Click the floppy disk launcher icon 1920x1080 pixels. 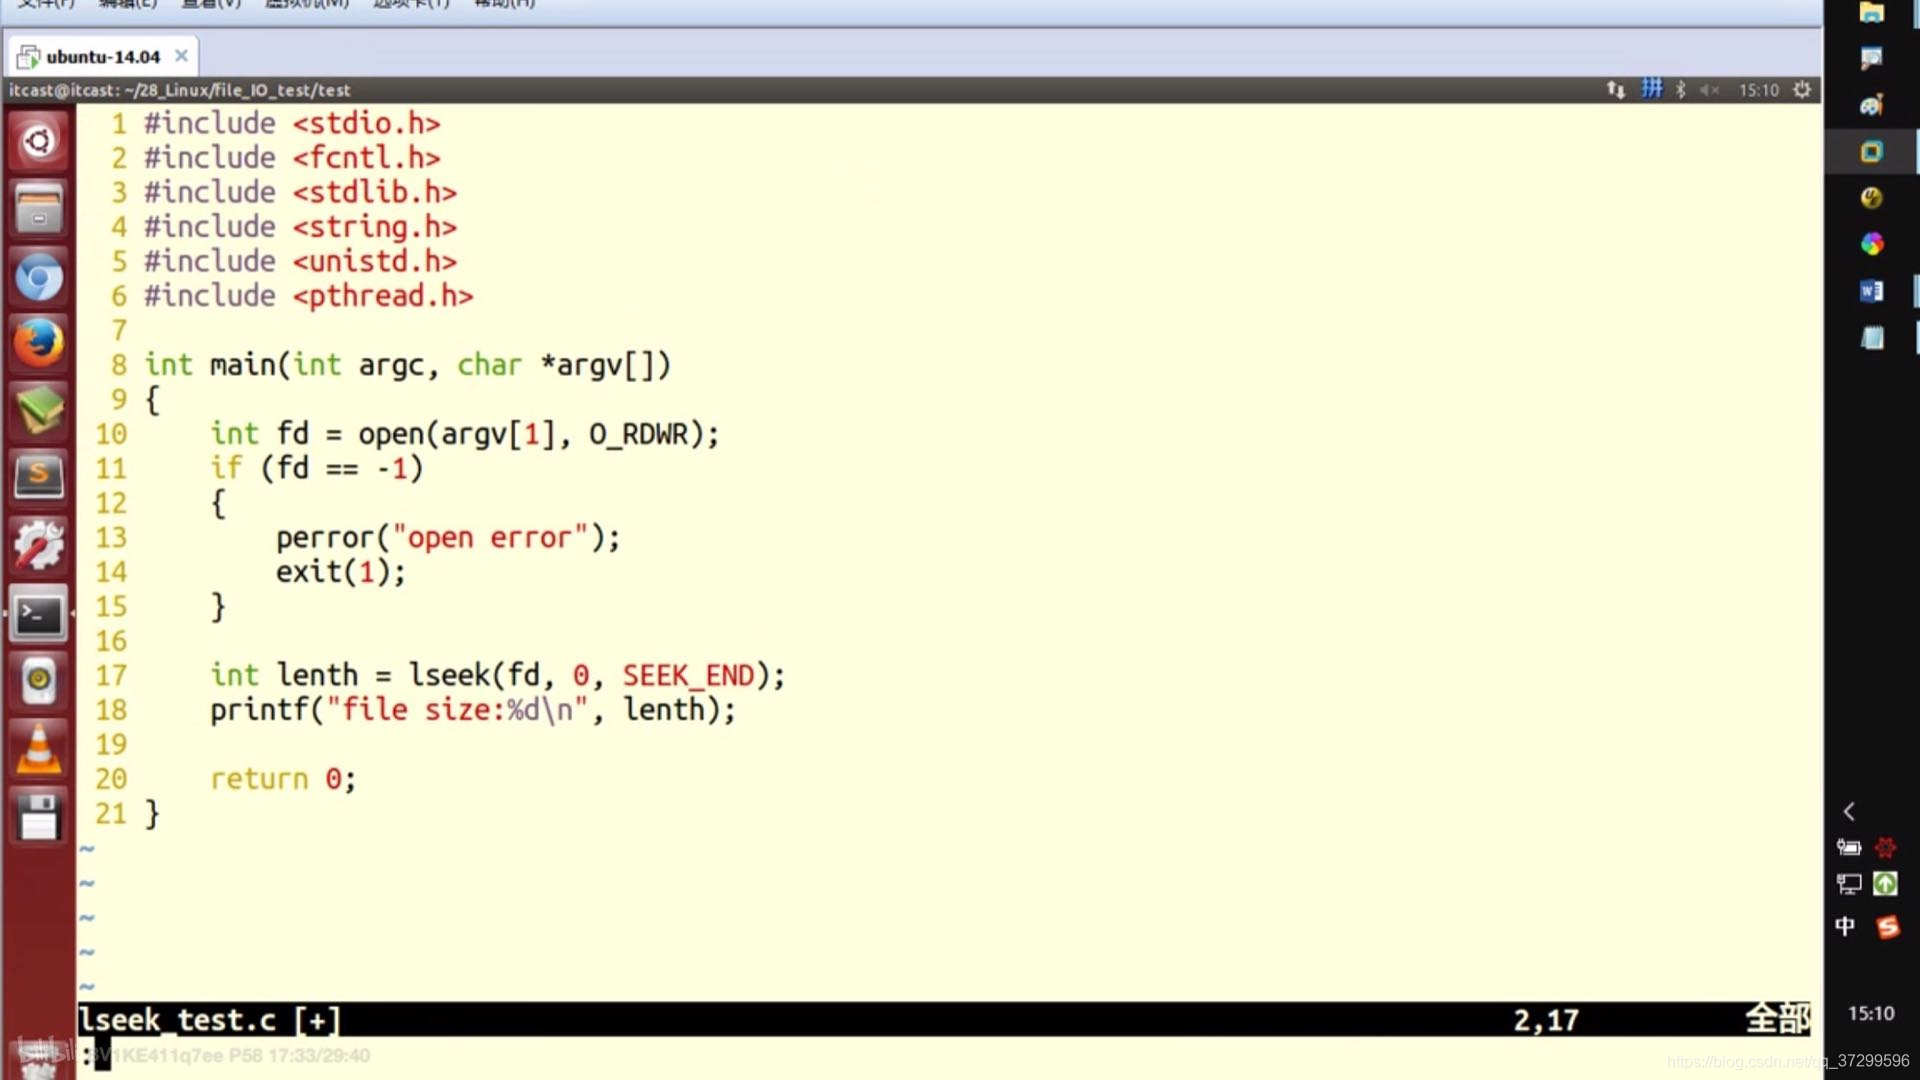[x=39, y=816]
